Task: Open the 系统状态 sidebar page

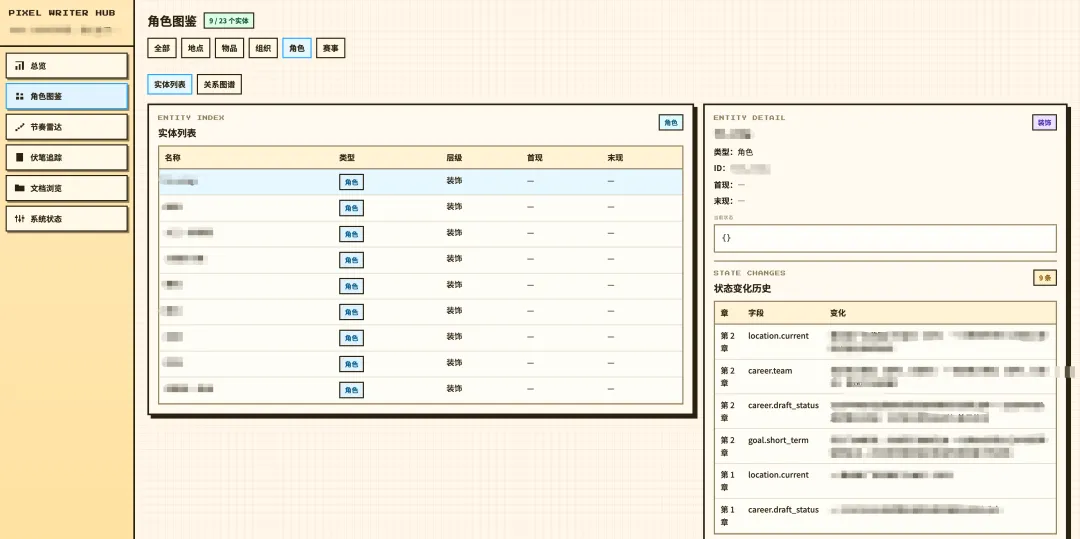Action: coord(67,219)
